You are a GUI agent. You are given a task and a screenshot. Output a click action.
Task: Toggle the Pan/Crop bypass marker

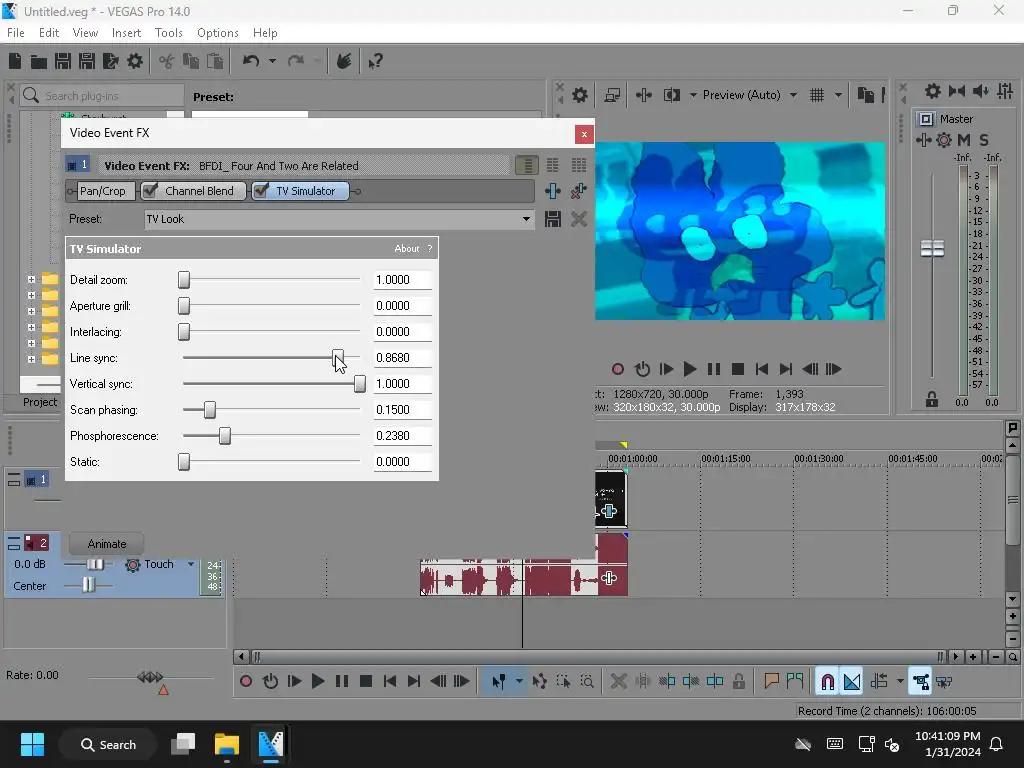tap(71, 191)
